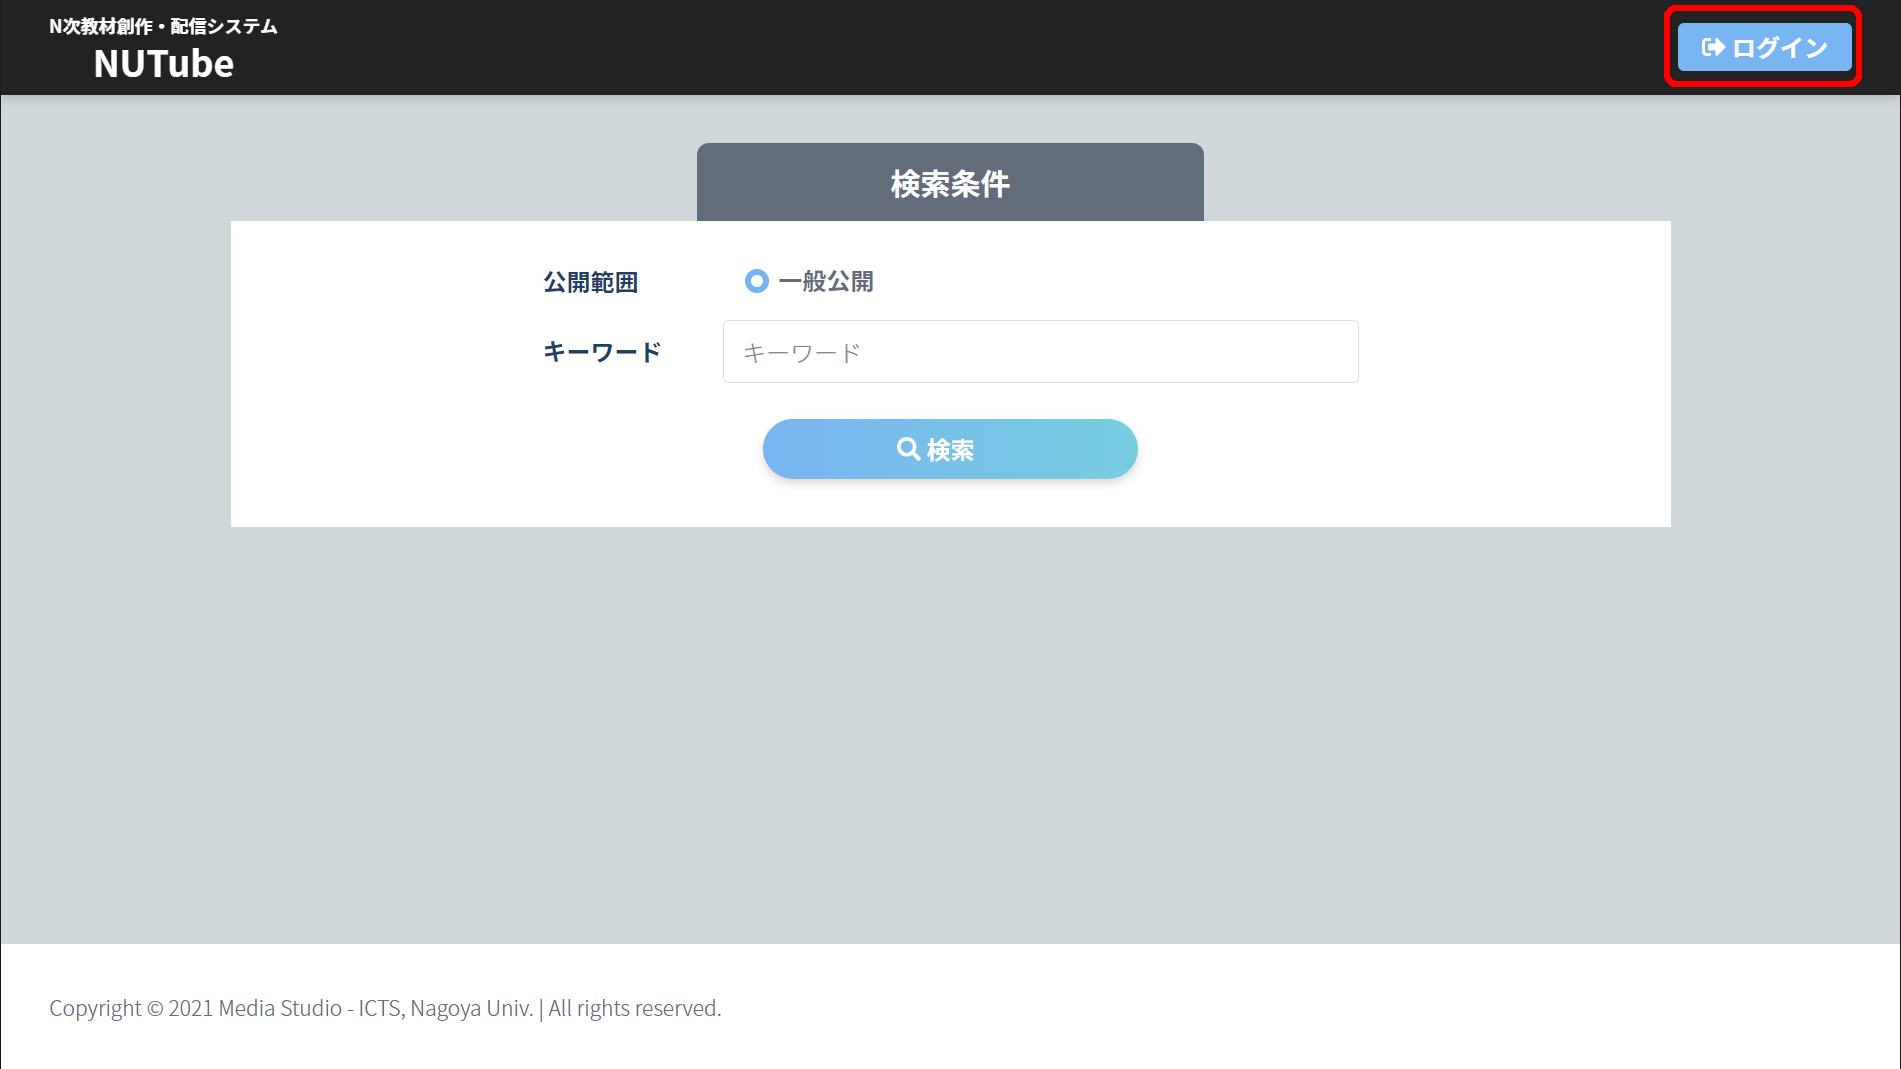Click the 検索 search button
Image resolution: width=1901 pixels, height=1069 pixels.
(x=950, y=449)
